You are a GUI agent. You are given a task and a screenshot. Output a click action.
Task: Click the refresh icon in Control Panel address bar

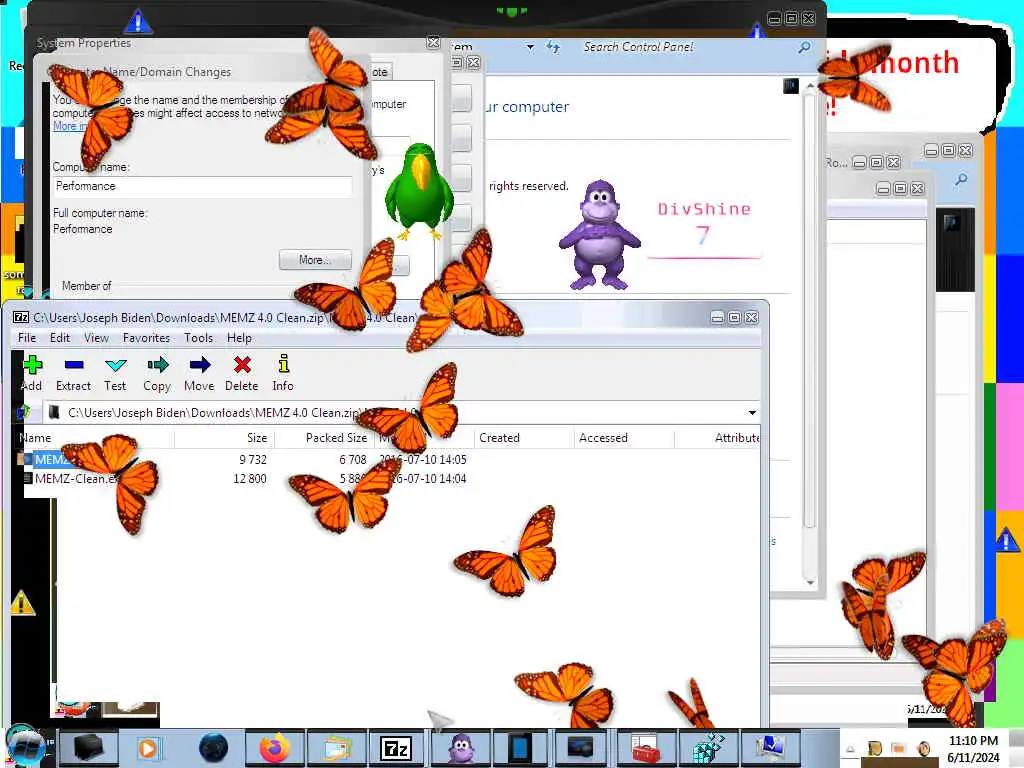tap(553, 47)
